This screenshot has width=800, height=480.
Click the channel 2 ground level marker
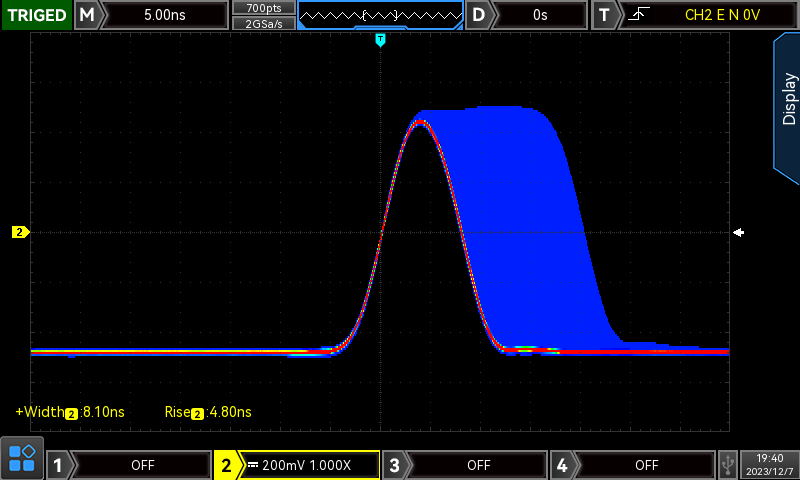[20, 232]
